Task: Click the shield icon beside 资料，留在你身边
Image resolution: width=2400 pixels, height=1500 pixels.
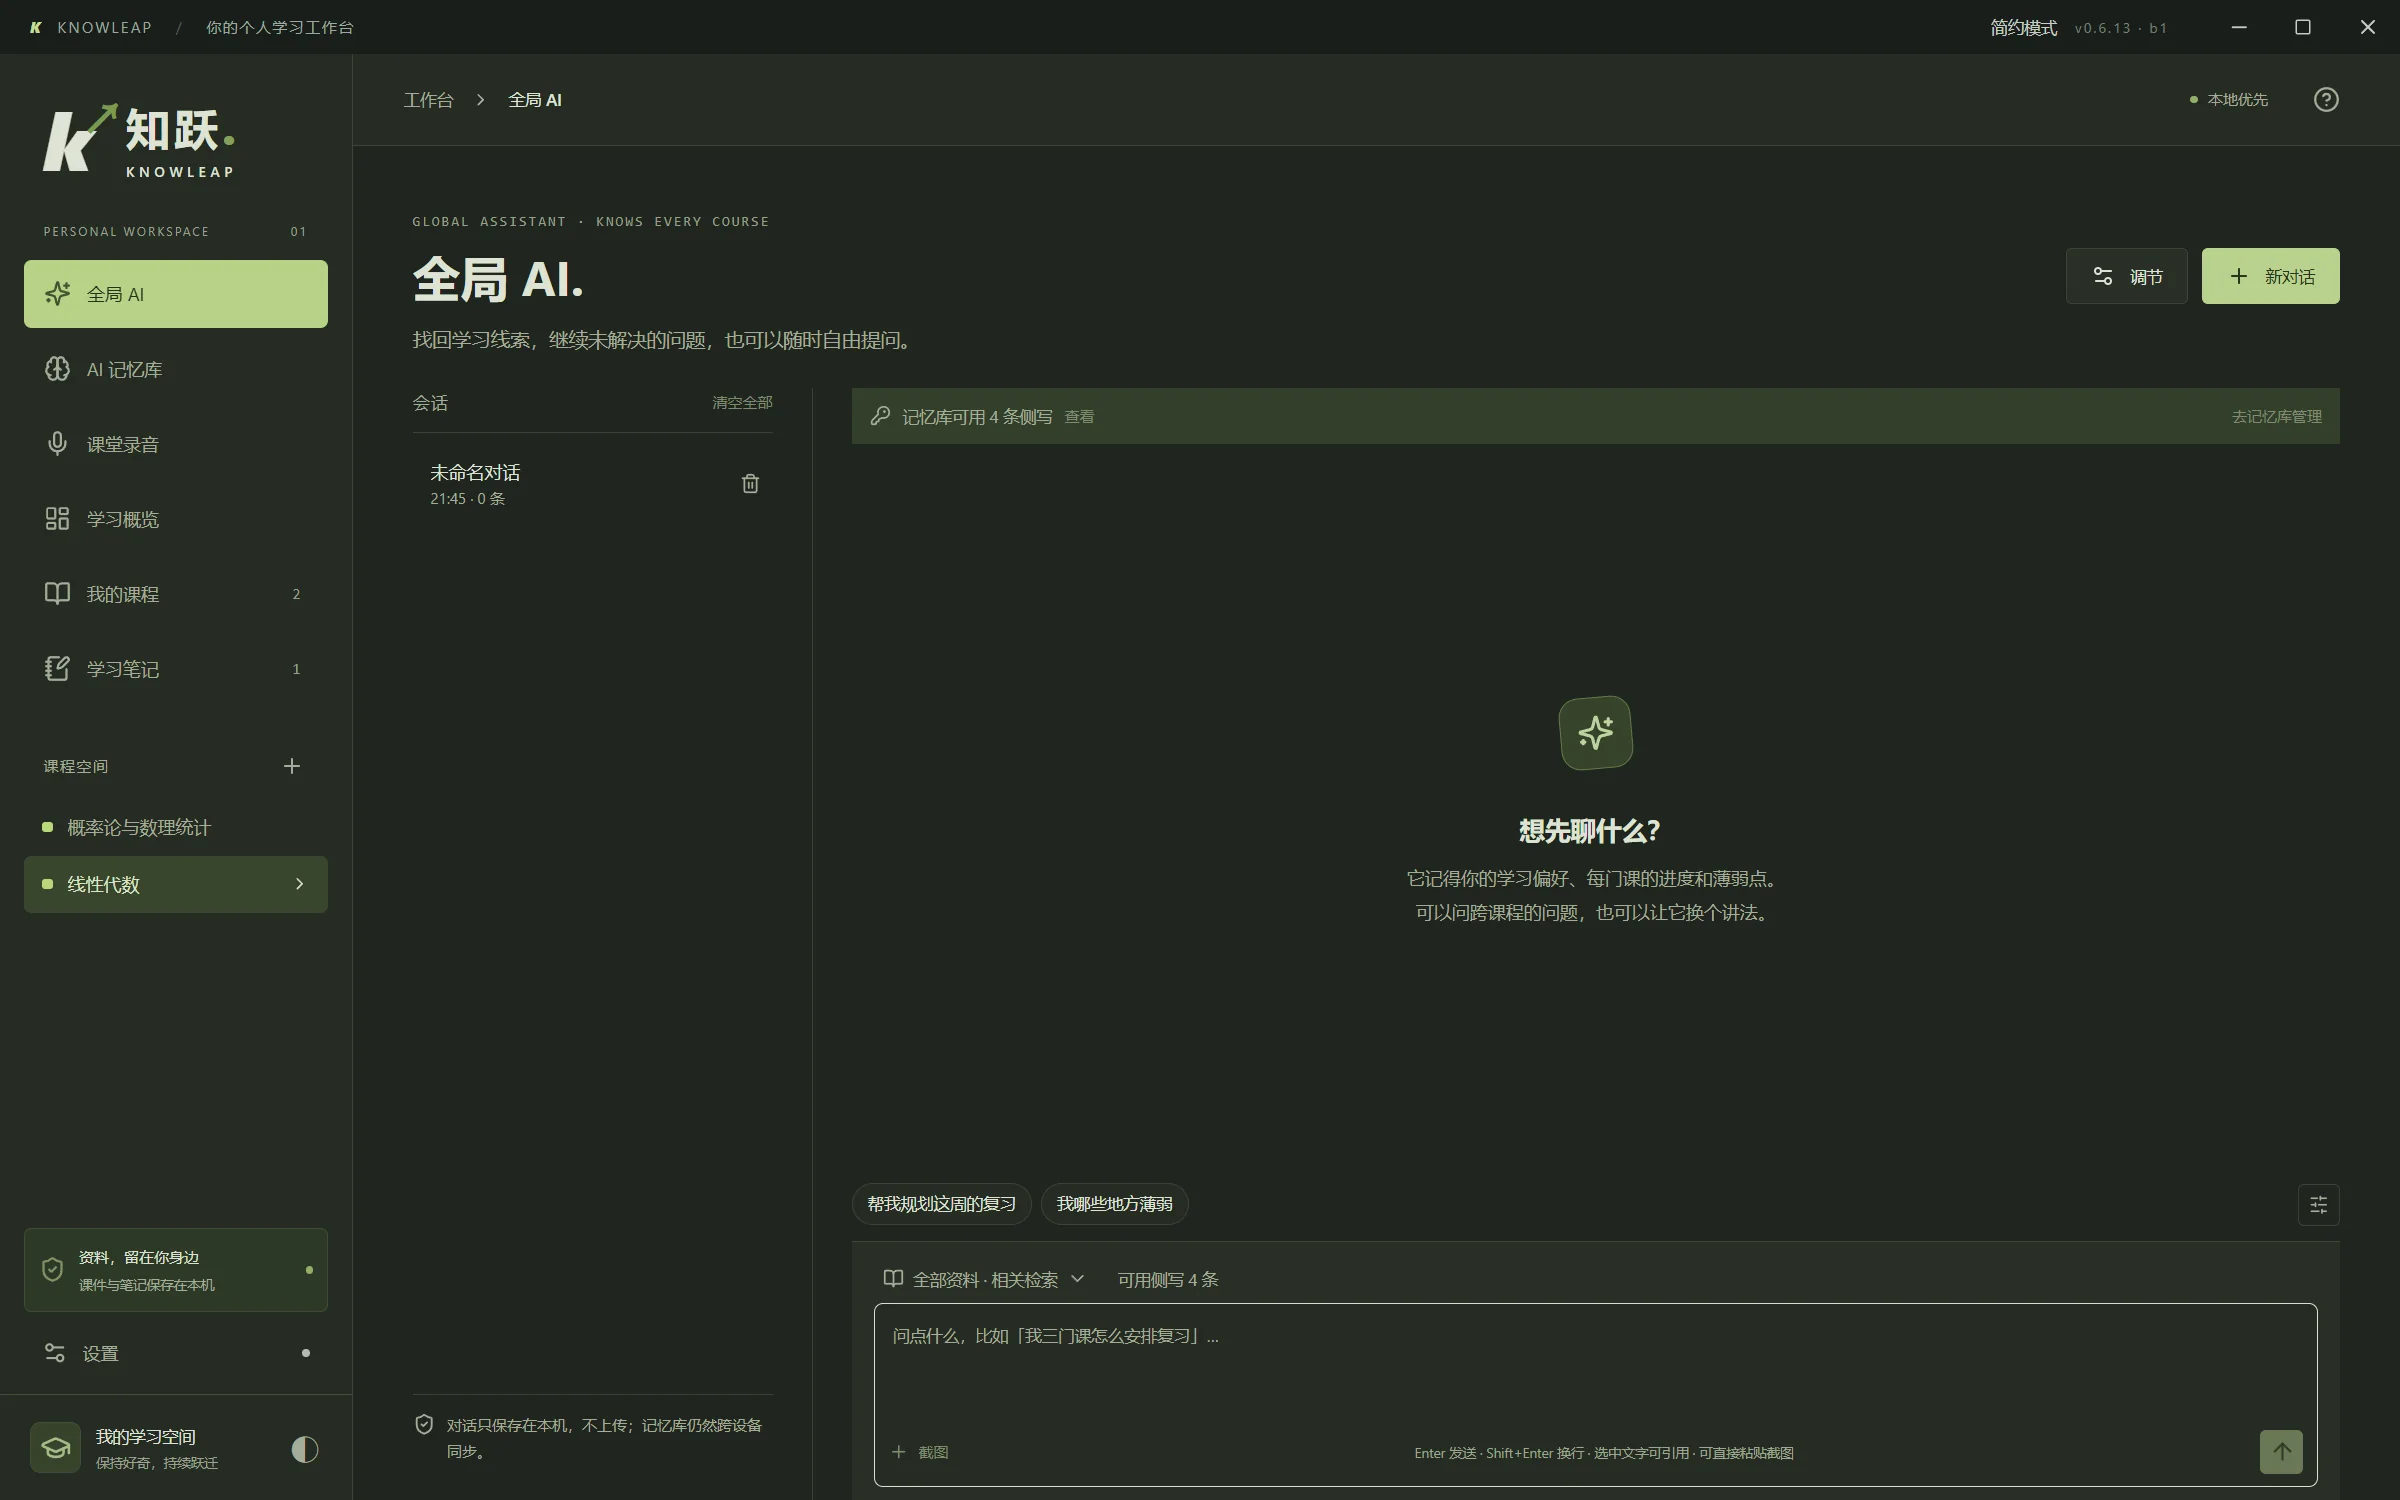Action: [52, 1270]
